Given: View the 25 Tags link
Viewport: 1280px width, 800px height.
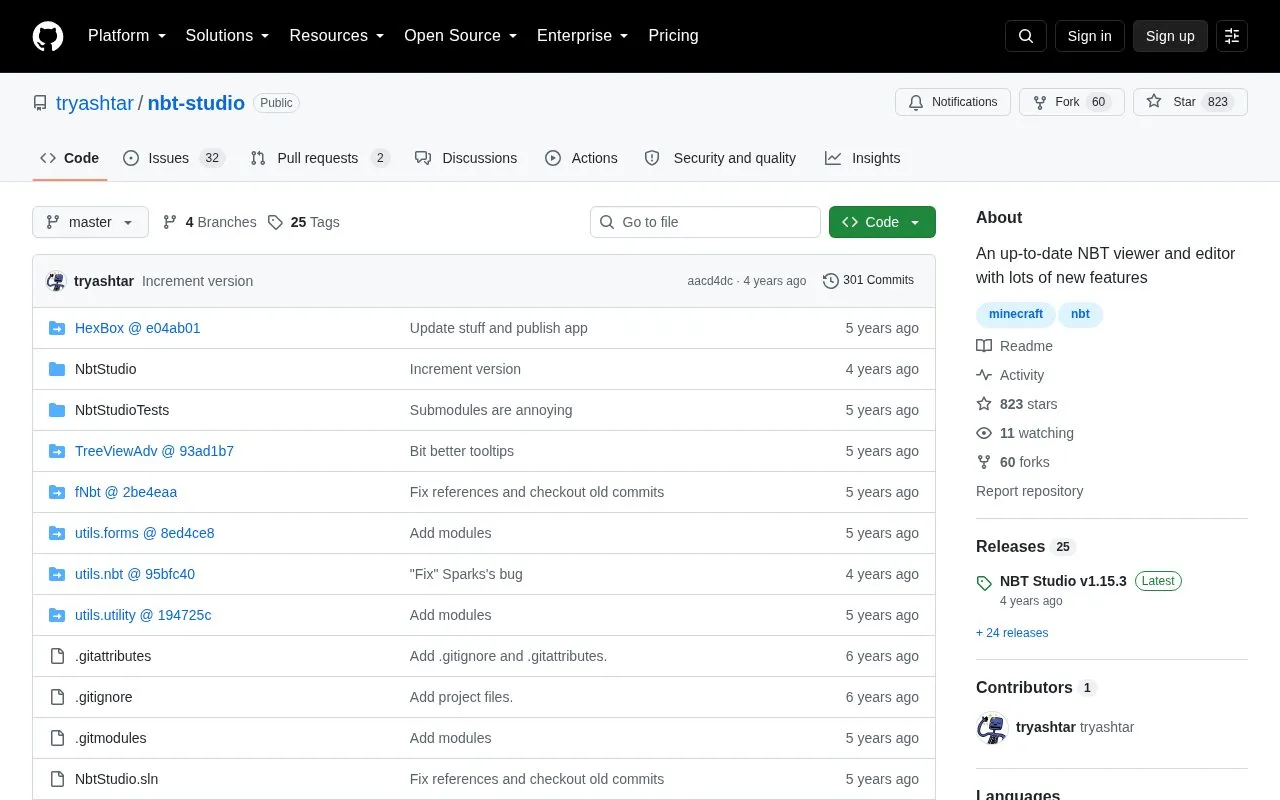Looking at the screenshot, I should [x=303, y=222].
